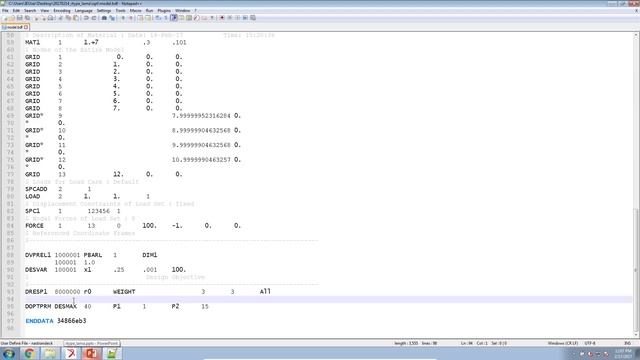
Task: Open the Plugins menu
Action: 164,11
